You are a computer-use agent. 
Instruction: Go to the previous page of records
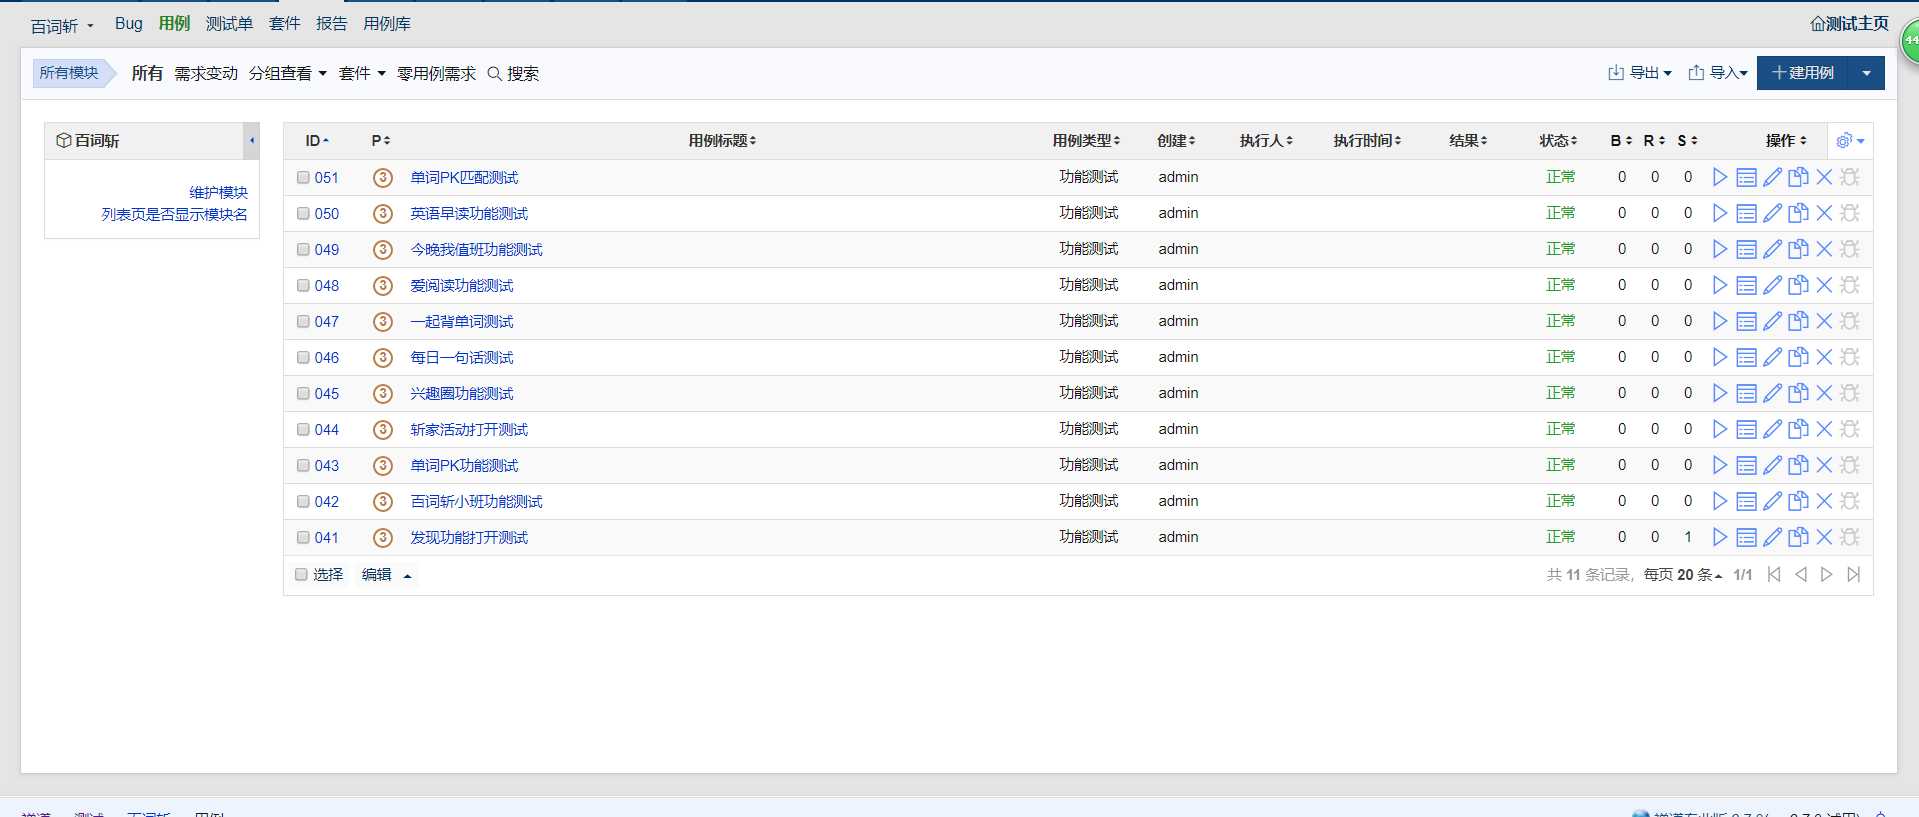pyautogui.click(x=1801, y=574)
